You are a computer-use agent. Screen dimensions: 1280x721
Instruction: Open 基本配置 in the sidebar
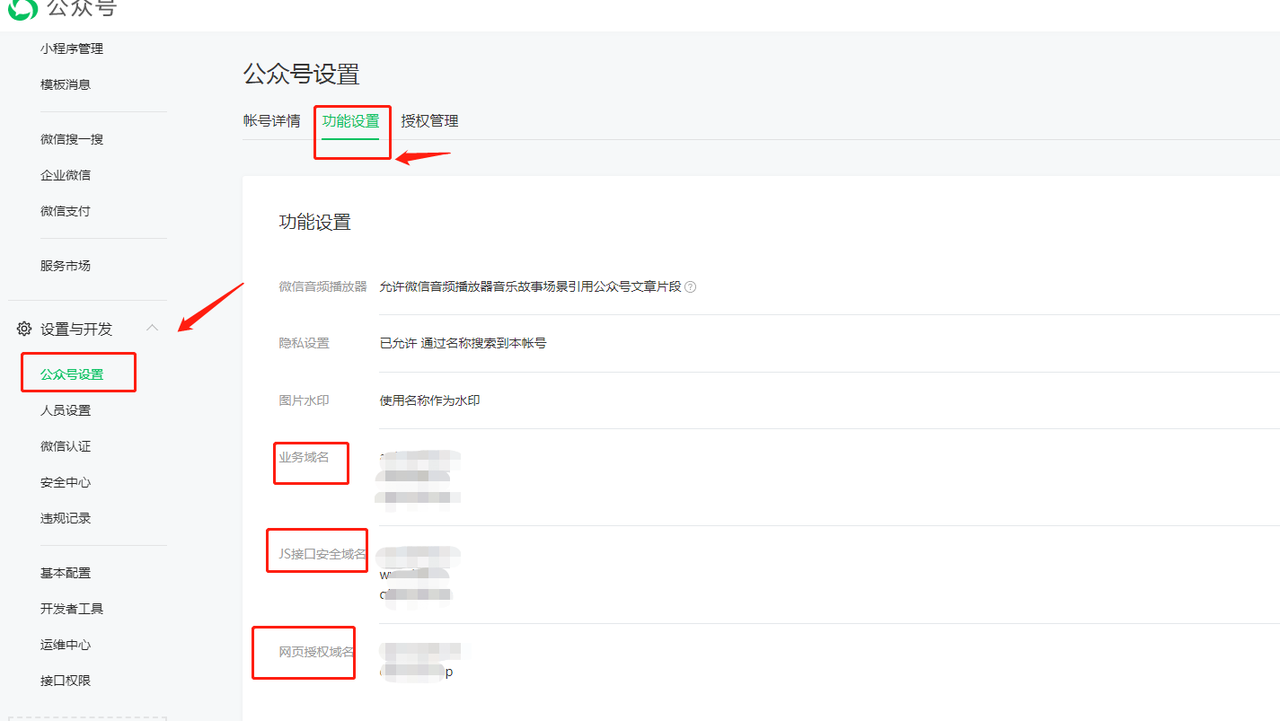(66, 573)
